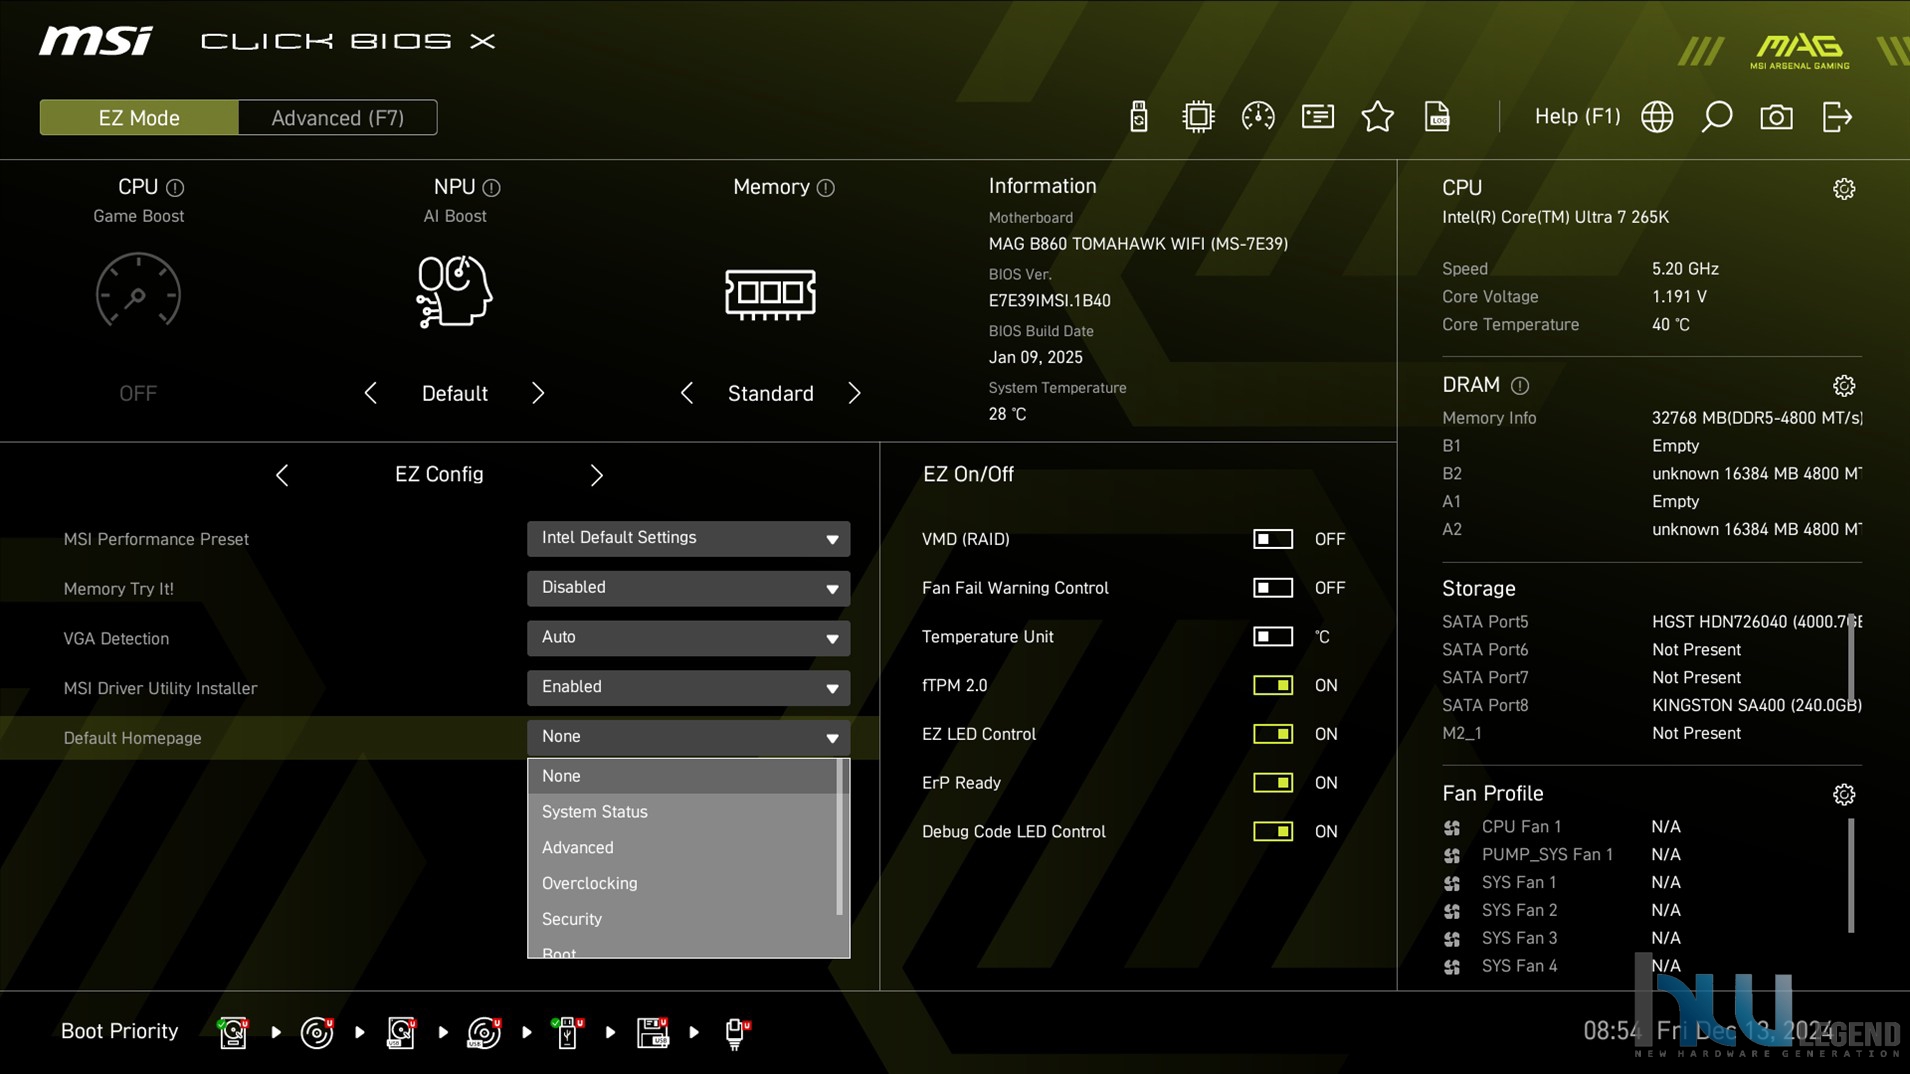This screenshot has height=1074, width=1910.
Task: Select next Memory profile arrow
Action: click(x=854, y=393)
